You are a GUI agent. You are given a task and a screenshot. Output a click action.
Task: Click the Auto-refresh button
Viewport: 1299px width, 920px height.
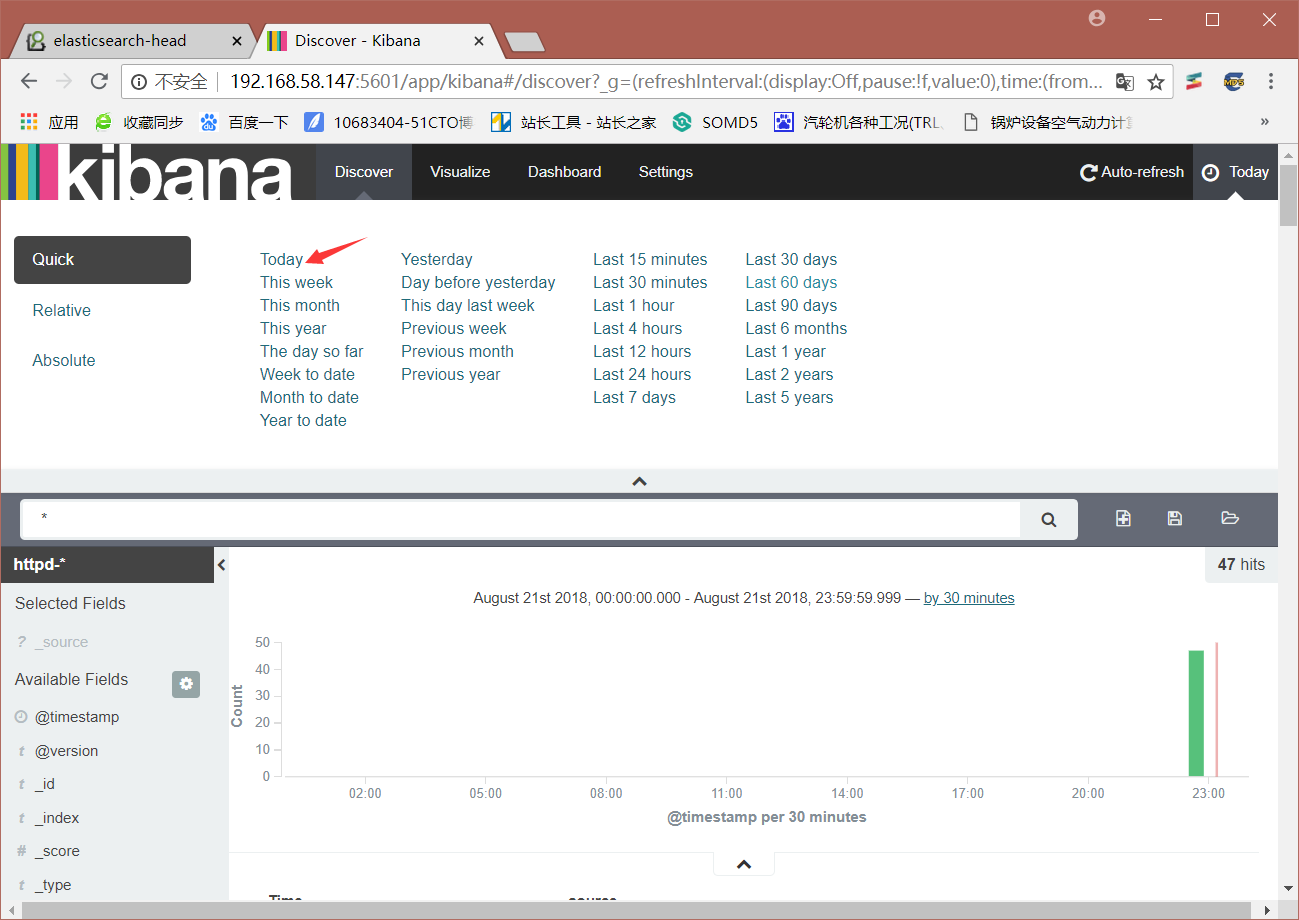tap(1132, 172)
